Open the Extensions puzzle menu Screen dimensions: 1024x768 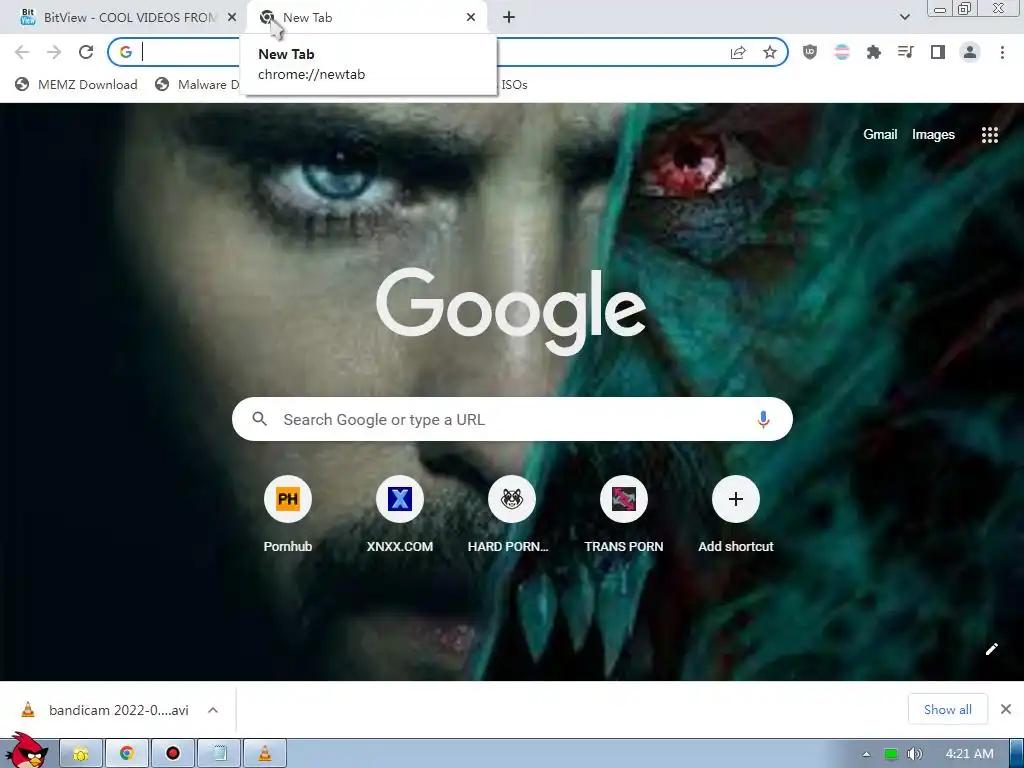(874, 52)
